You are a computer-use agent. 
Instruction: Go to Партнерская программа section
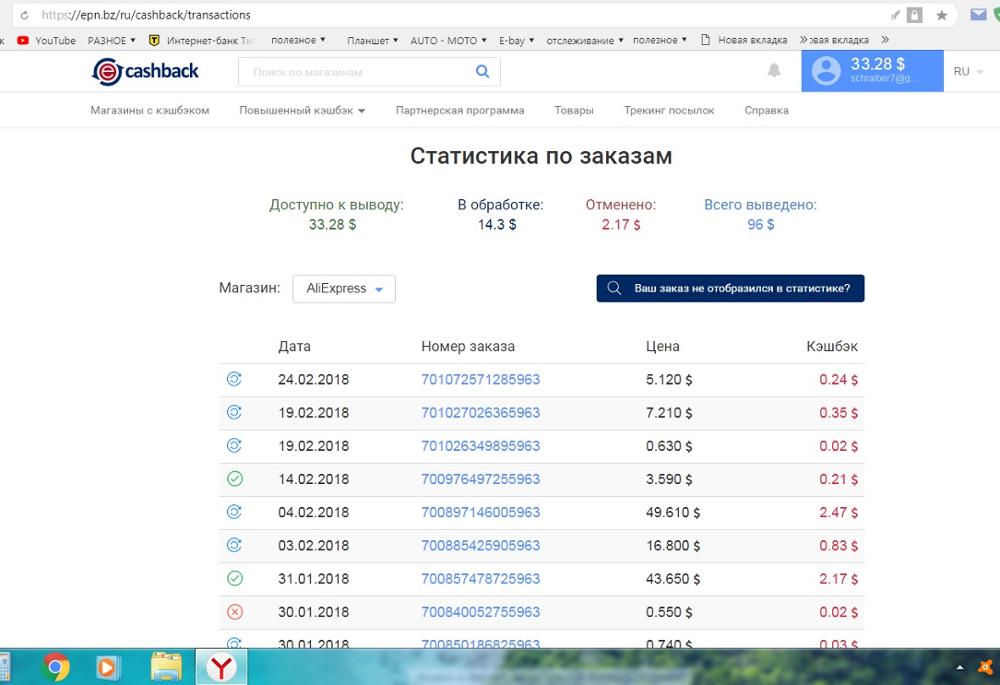click(459, 111)
